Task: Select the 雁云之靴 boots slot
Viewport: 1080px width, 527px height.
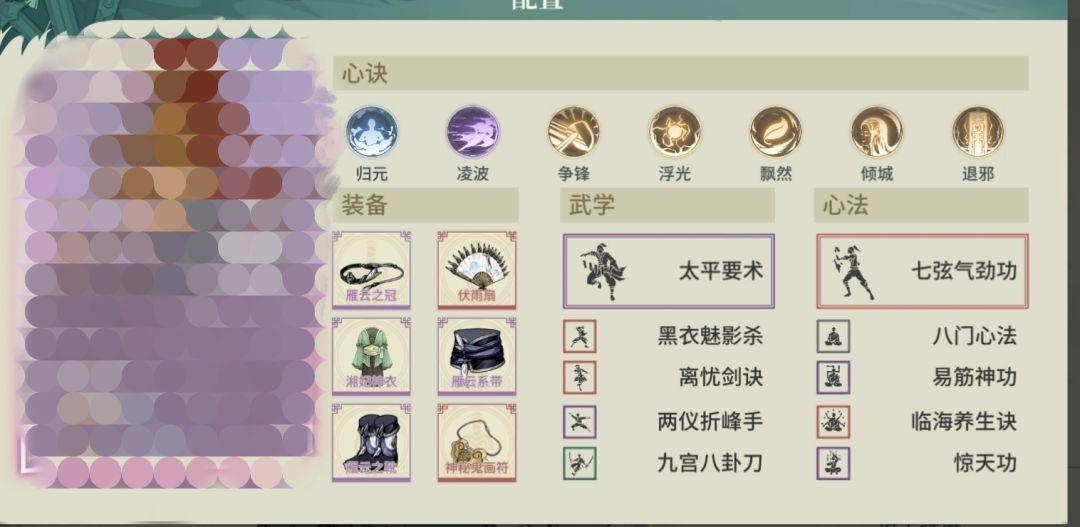Action: [x=372, y=442]
